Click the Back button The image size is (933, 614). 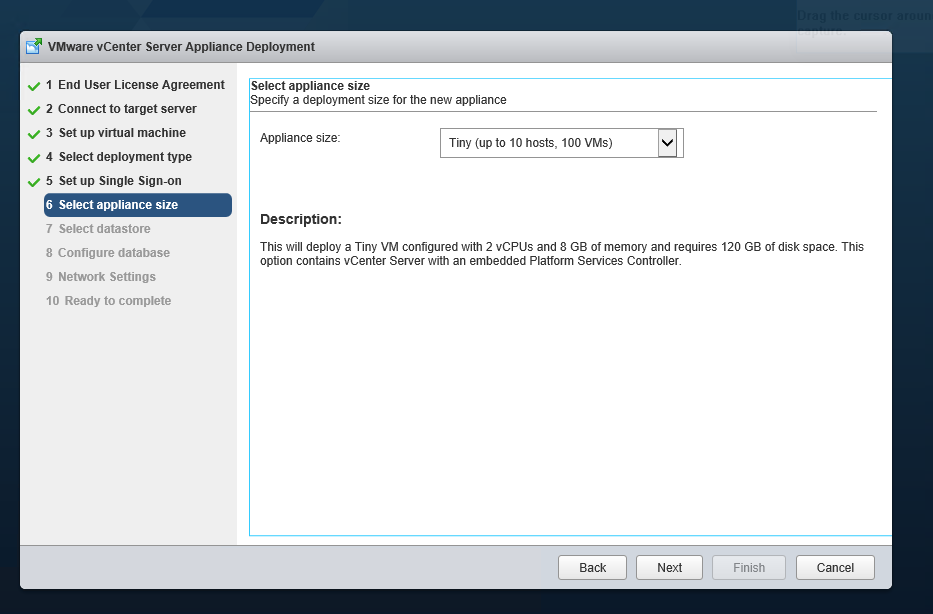(x=592, y=568)
